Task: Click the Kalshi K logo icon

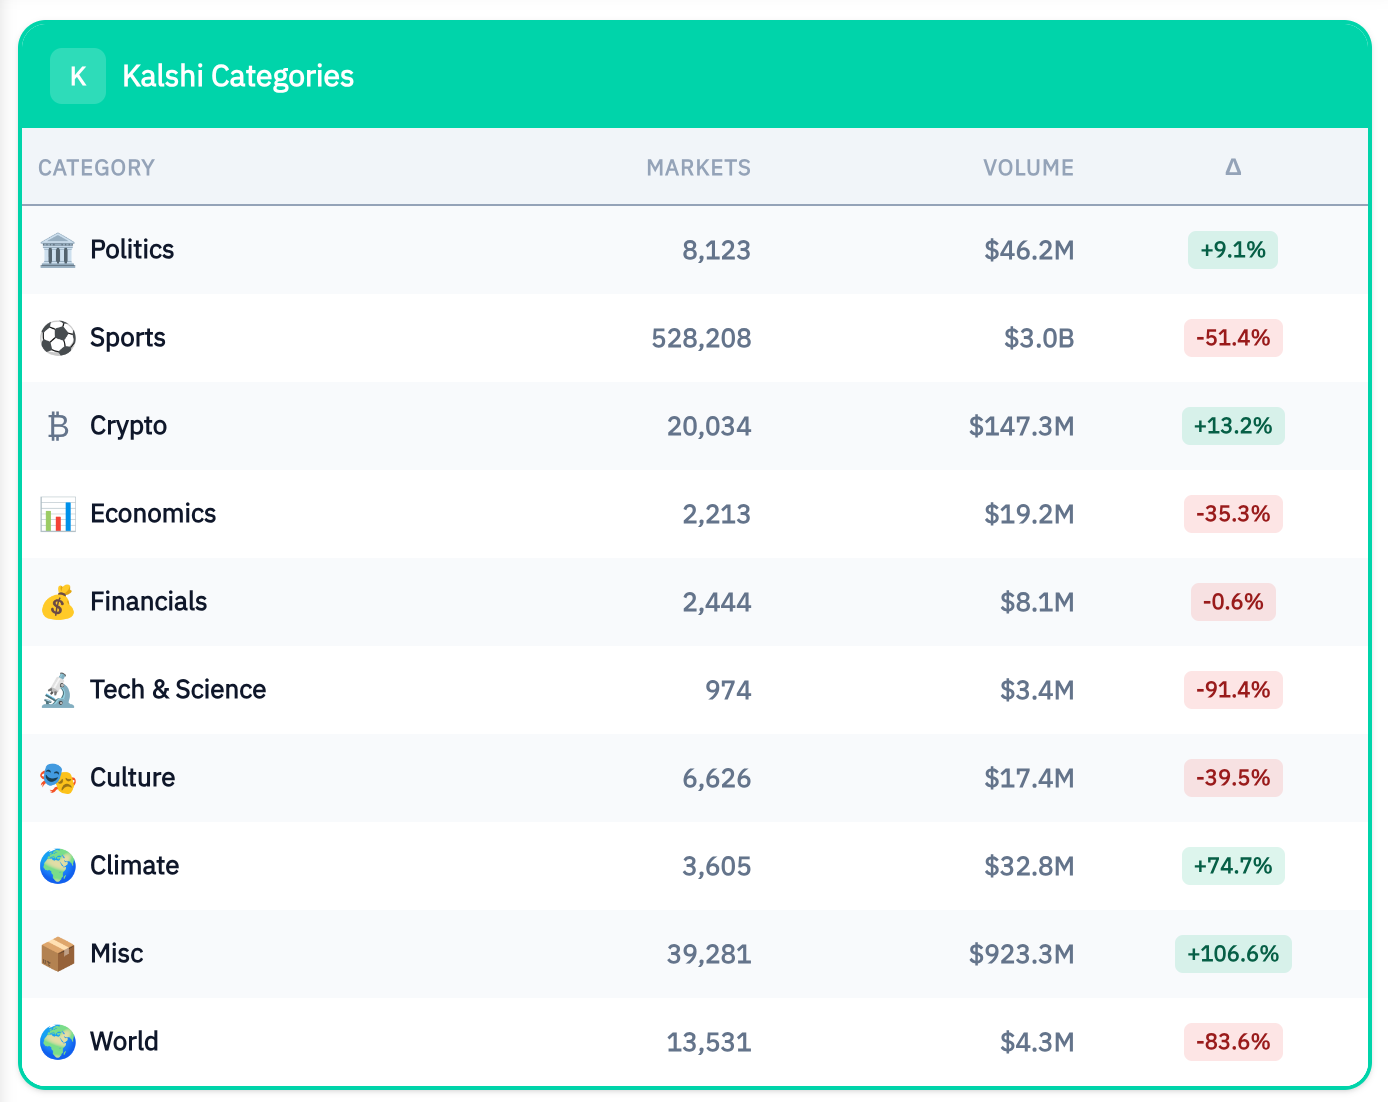Action: click(x=78, y=76)
